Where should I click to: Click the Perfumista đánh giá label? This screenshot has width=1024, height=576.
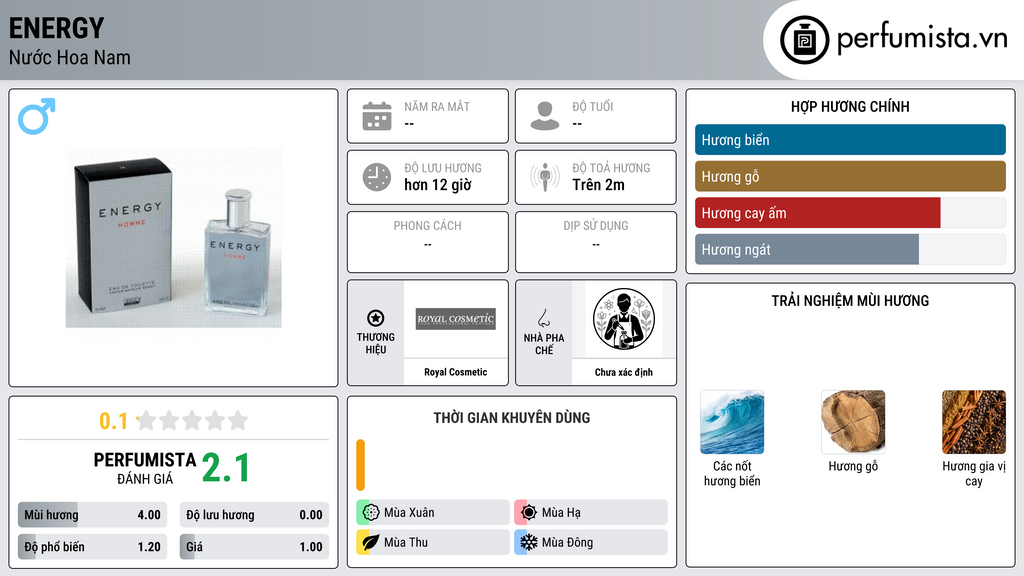pyautogui.click(x=145, y=468)
